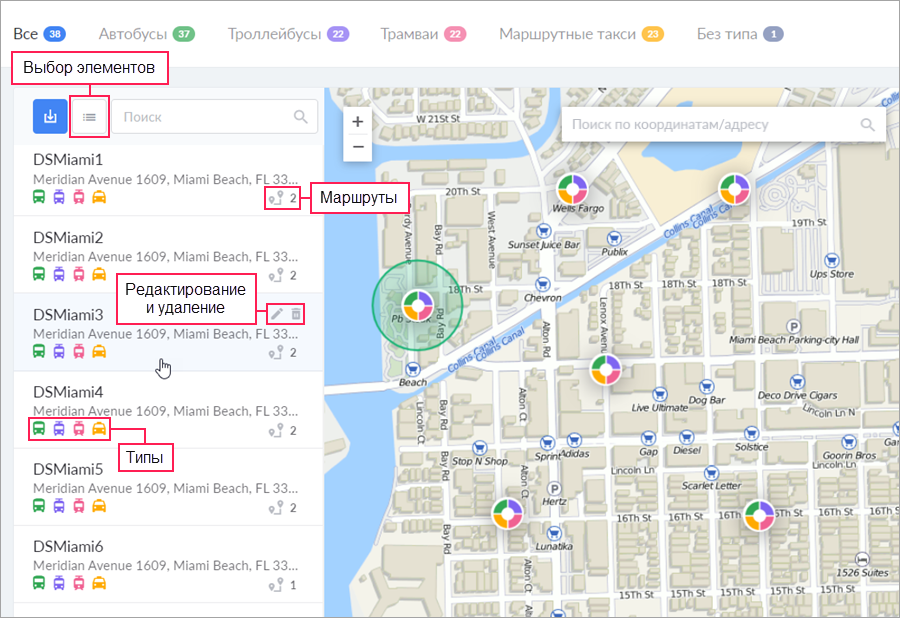Click the map address search magnifier icon

[x=867, y=125]
